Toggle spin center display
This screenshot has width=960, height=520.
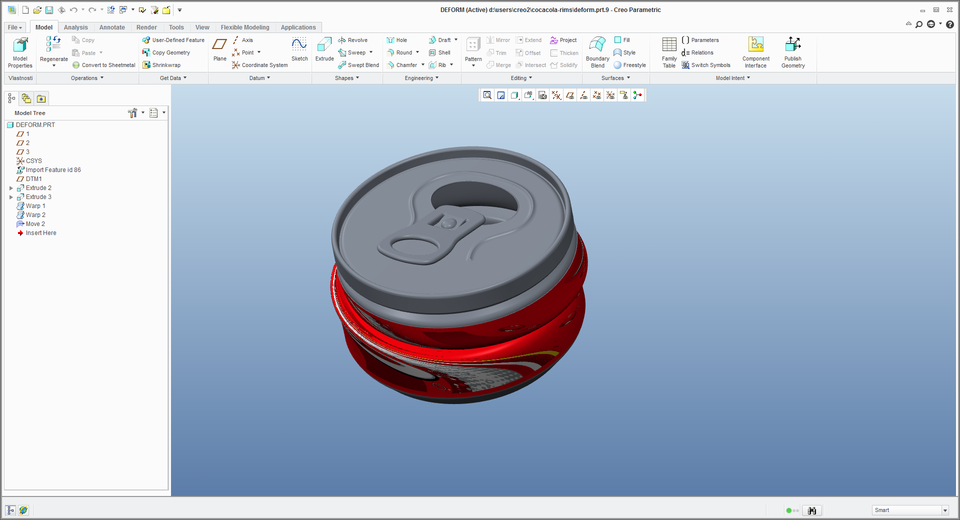click(x=638, y=95)
